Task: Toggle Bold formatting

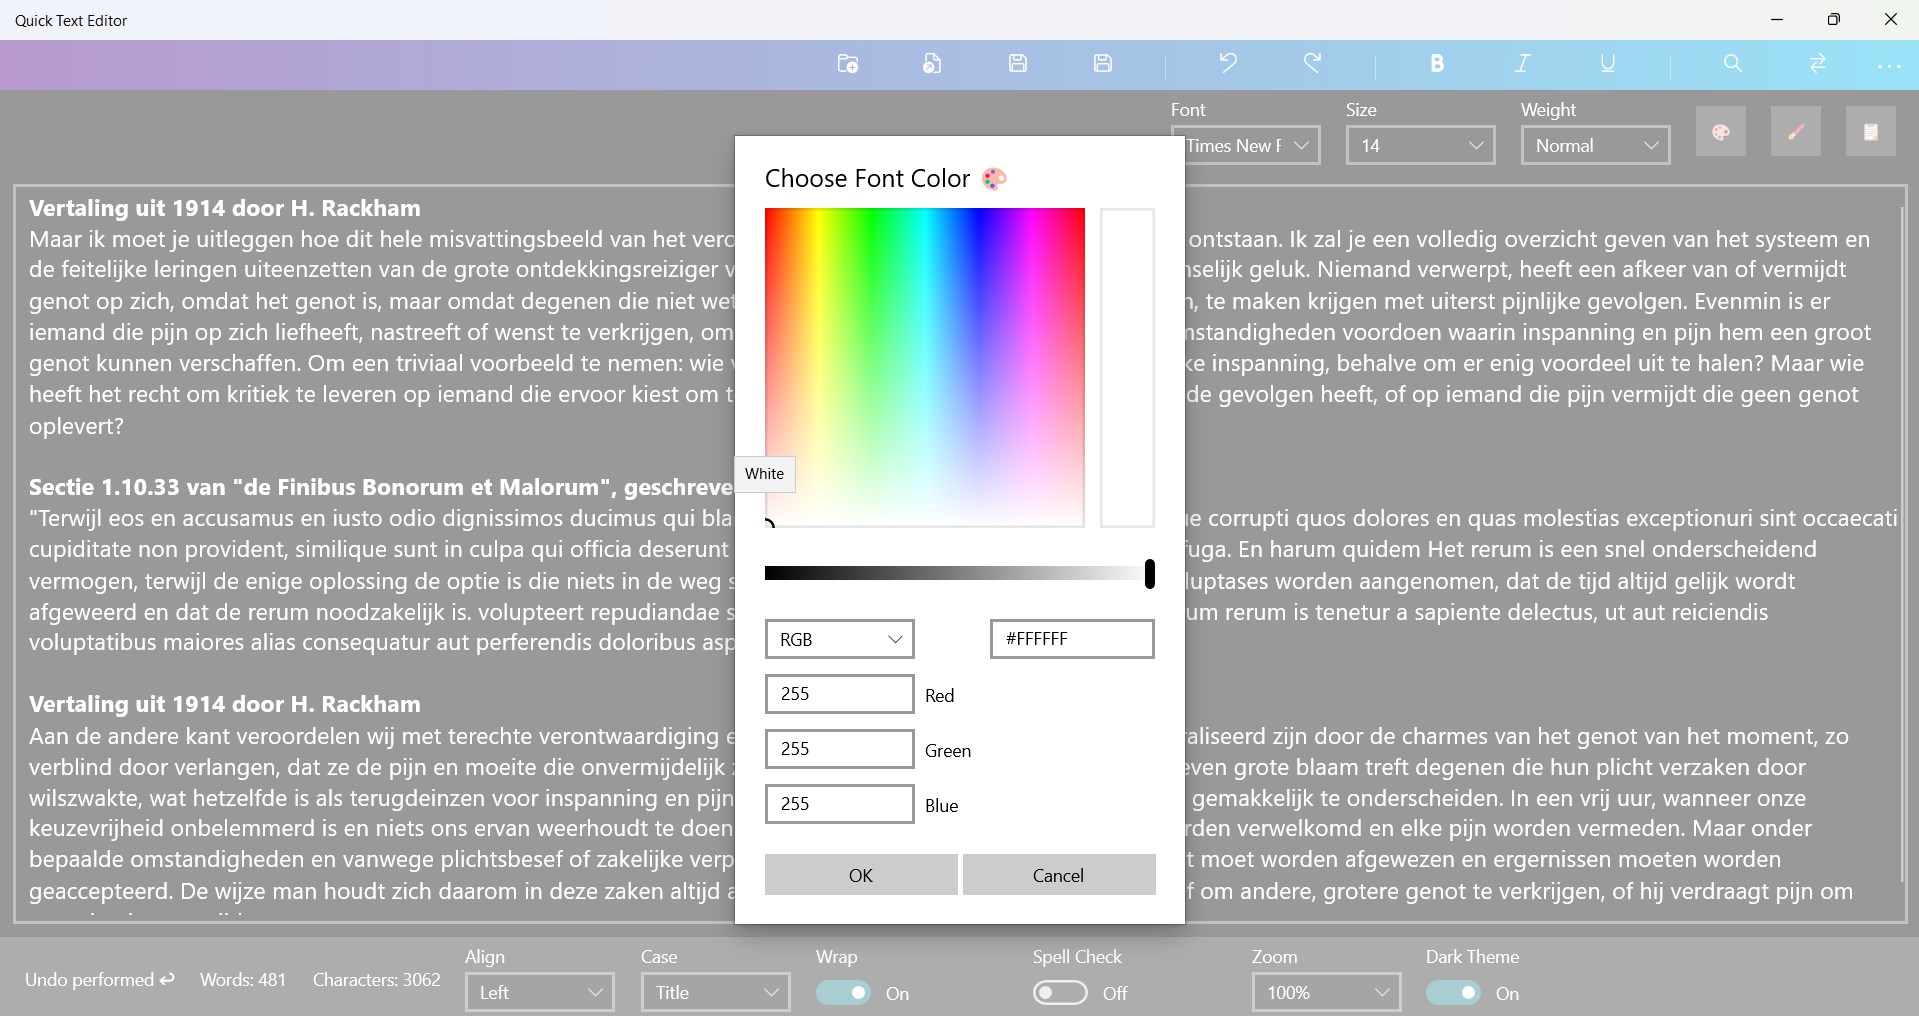Action: pos(1437,64)
